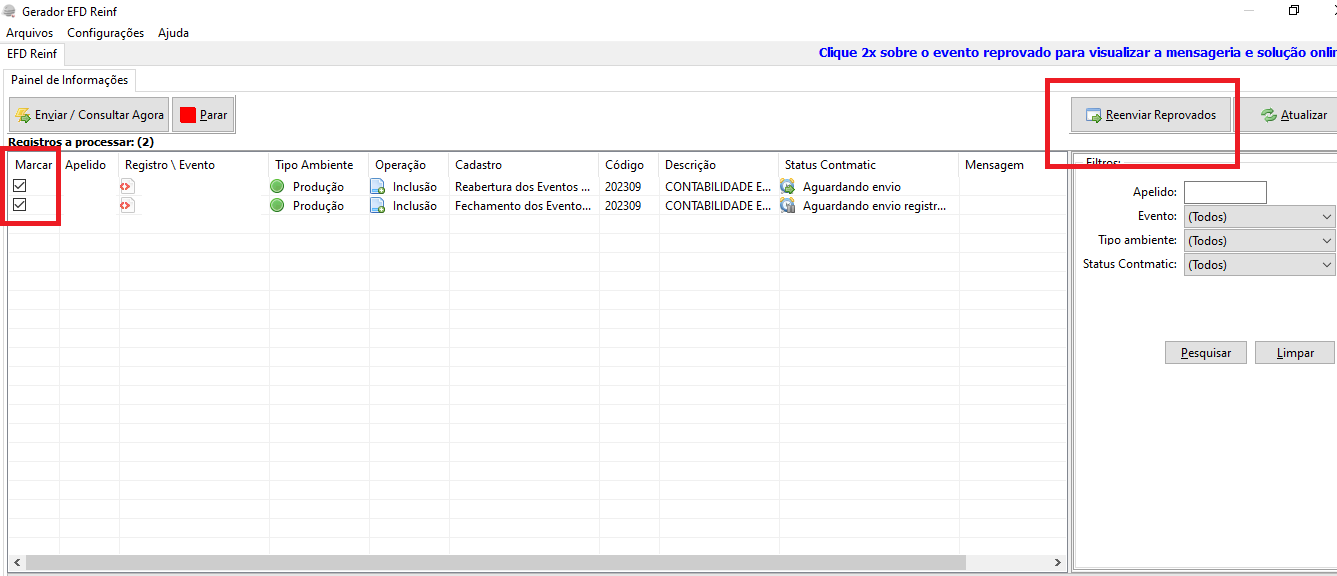The width and height of the screenshot is (1337, 576).
Task: Focus the Apelido filter text field
Action: [x=1225, y=192]
